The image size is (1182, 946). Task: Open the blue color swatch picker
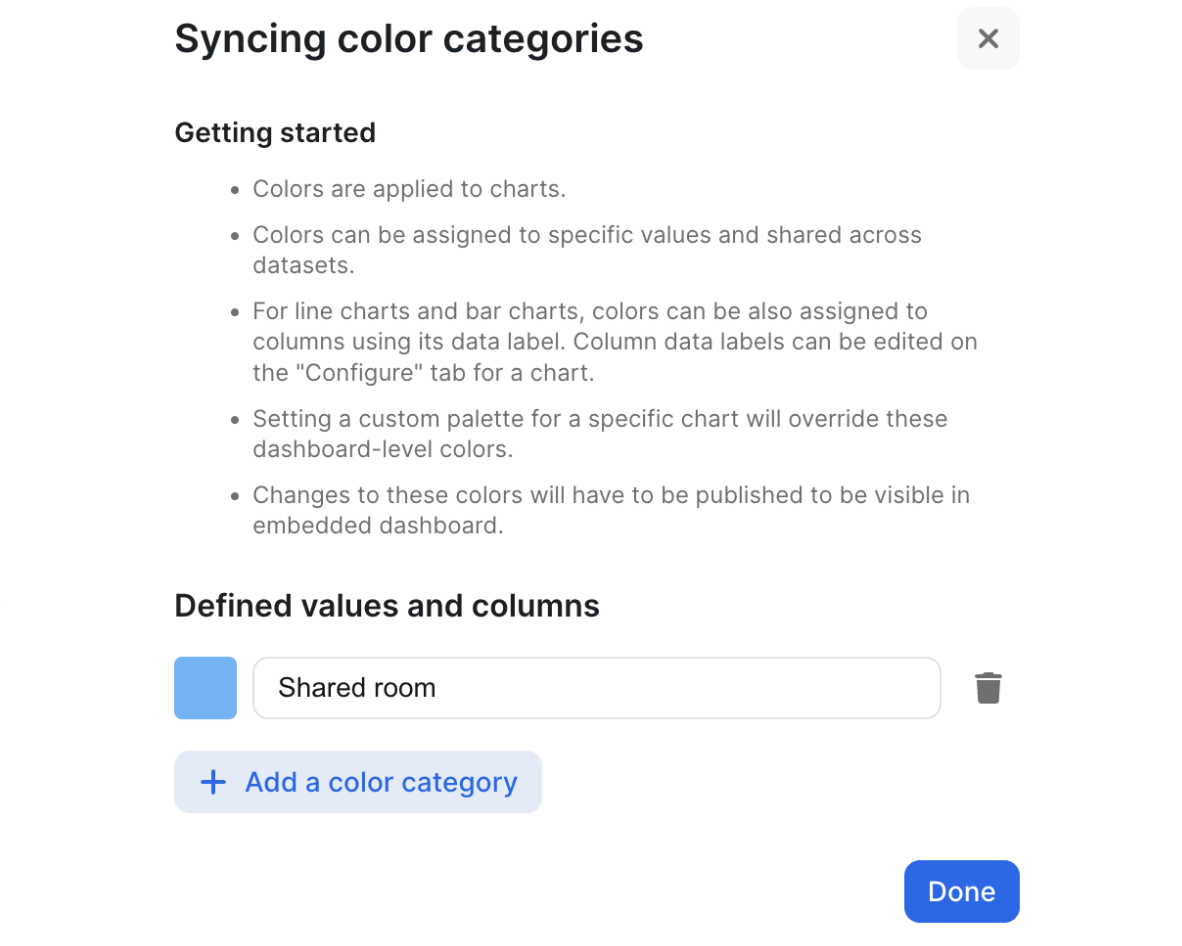tap(205, 688)
